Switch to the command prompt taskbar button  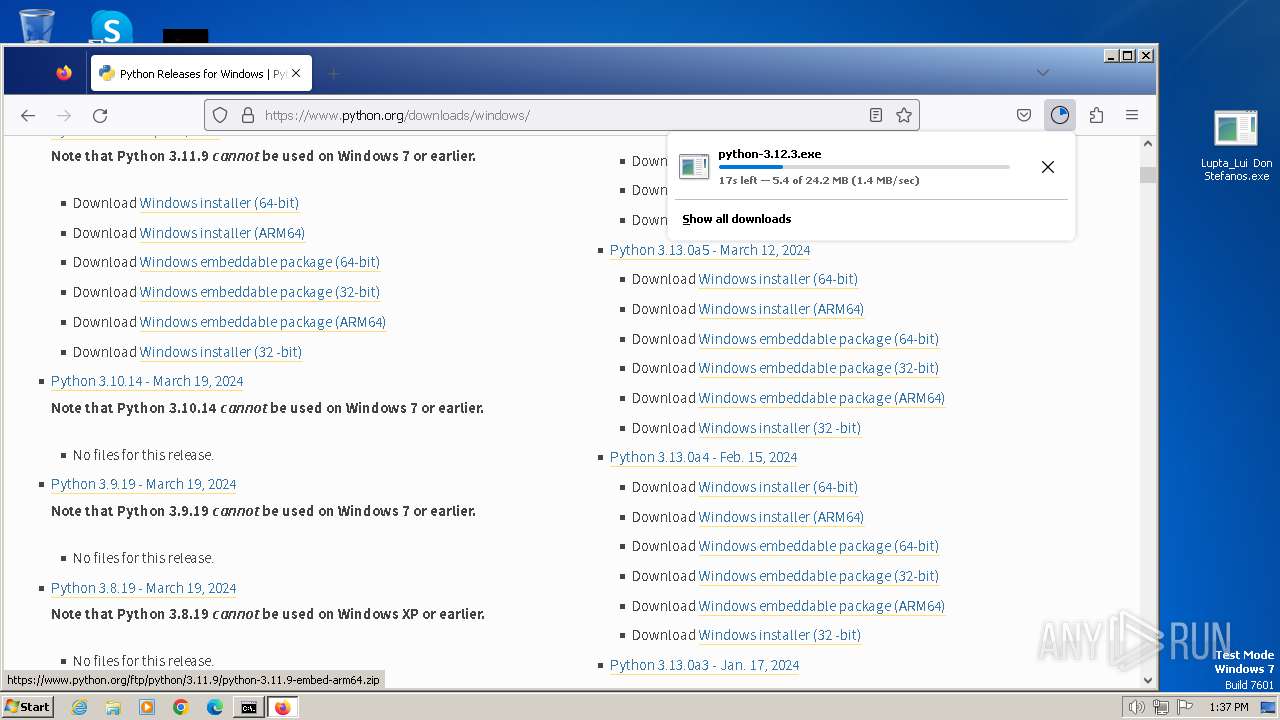248,707
